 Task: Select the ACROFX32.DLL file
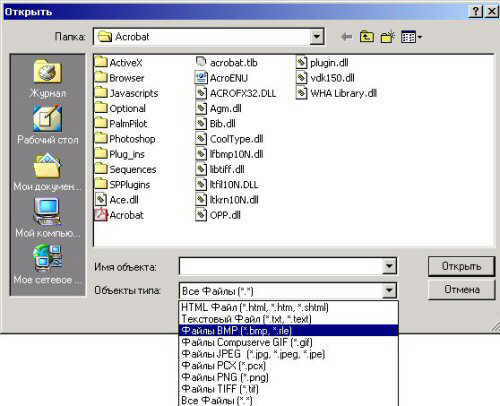tap(236, 93)
